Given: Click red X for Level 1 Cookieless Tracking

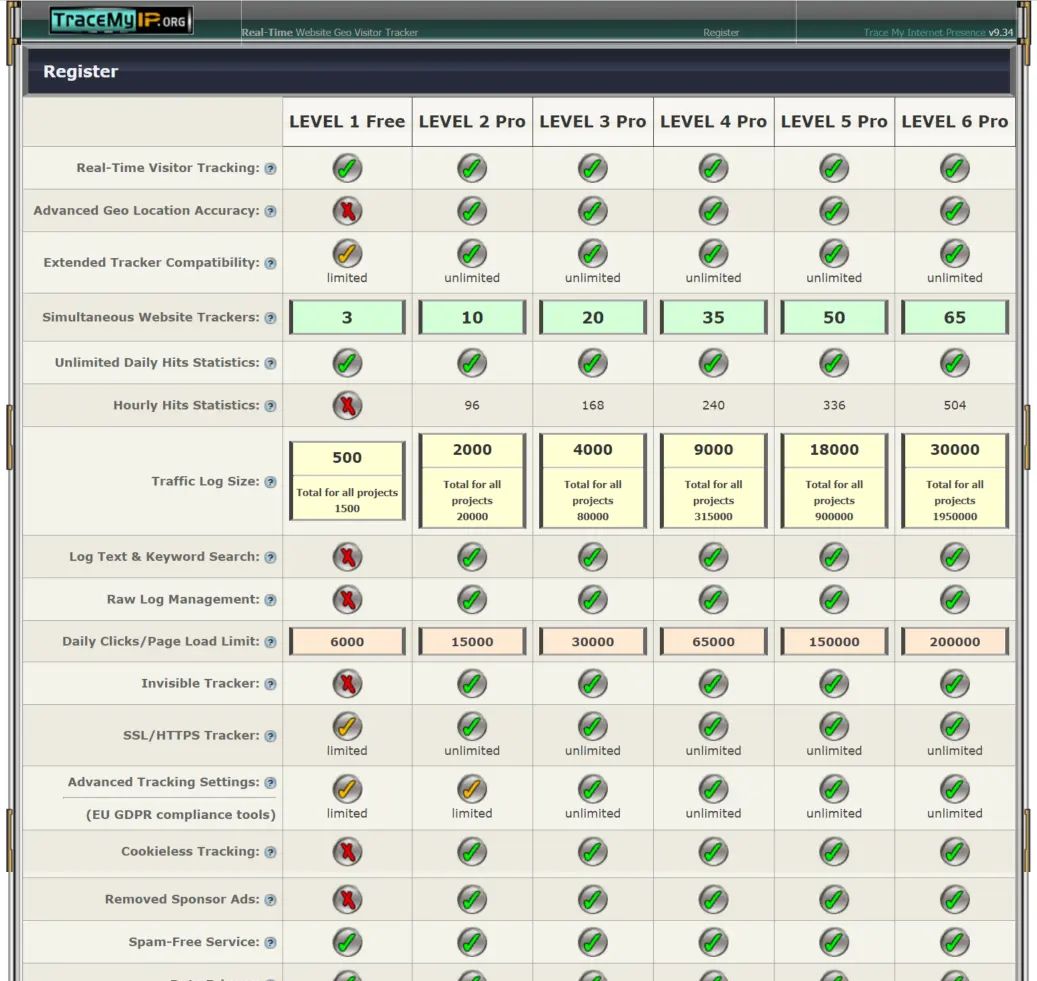Looking at the screenshot, I should point(347,852).
